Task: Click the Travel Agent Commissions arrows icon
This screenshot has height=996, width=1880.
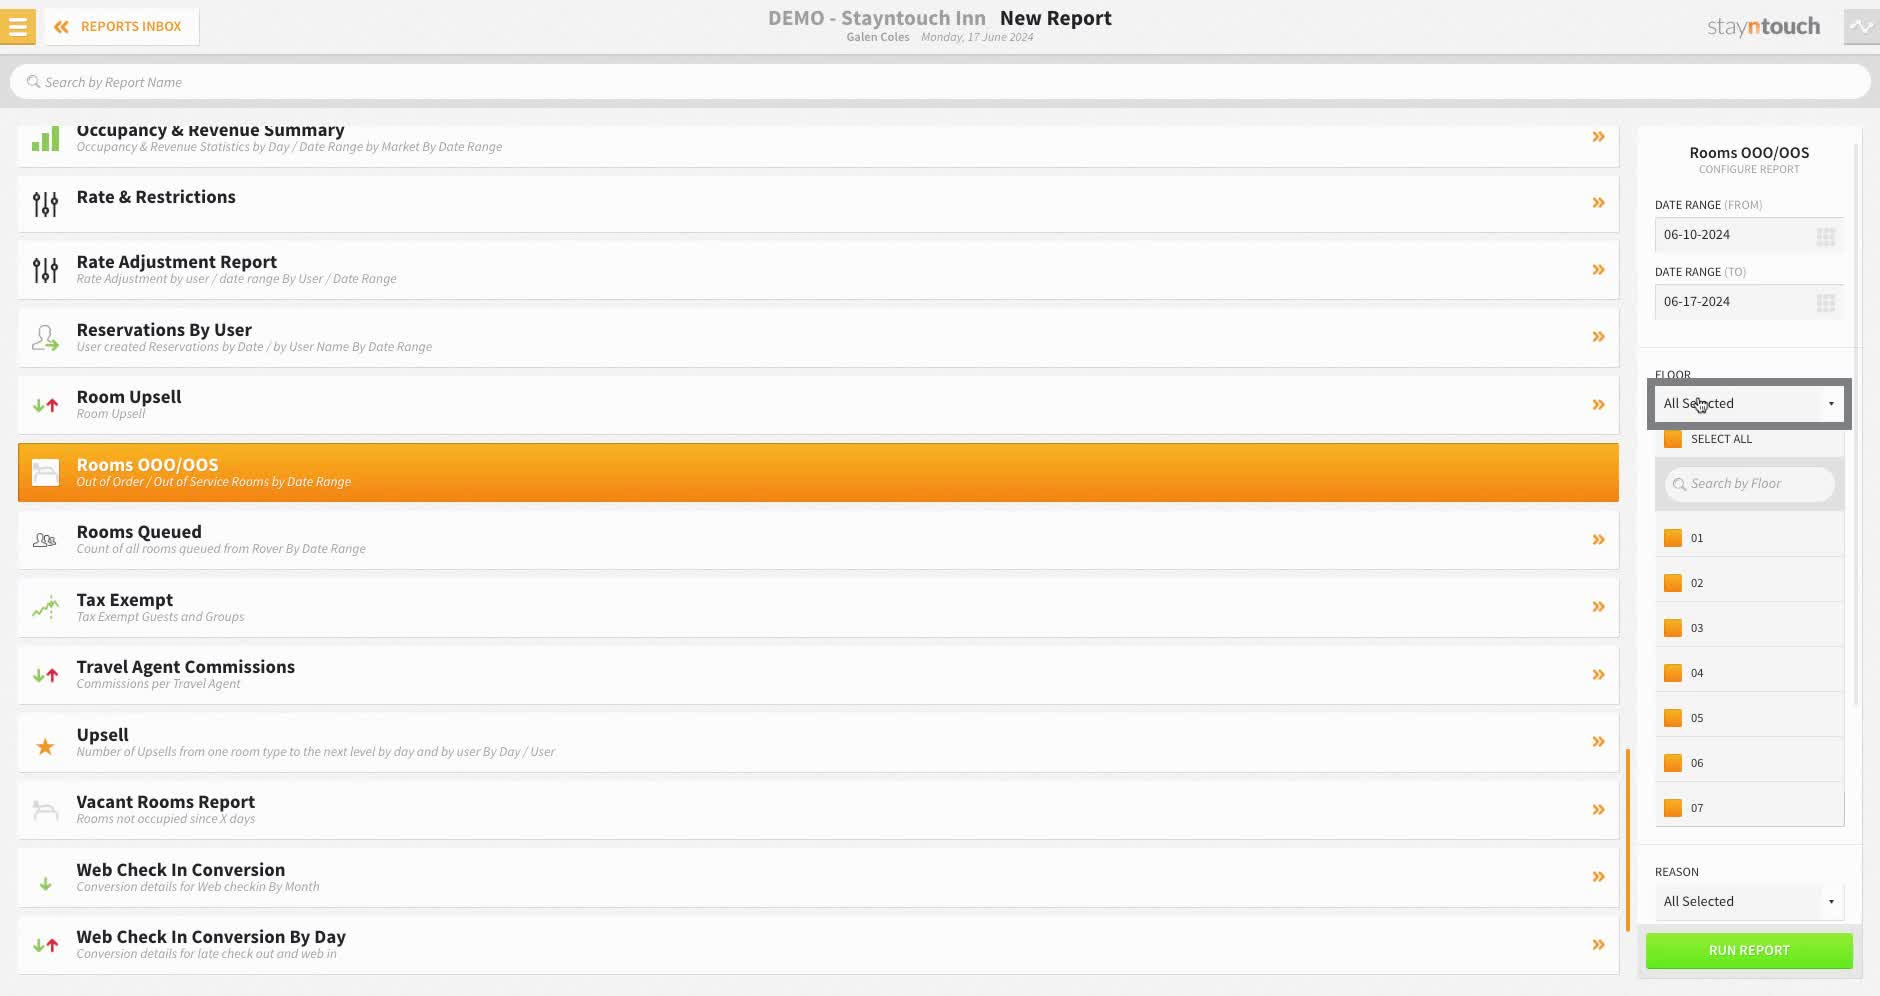Action: (45, 675)
